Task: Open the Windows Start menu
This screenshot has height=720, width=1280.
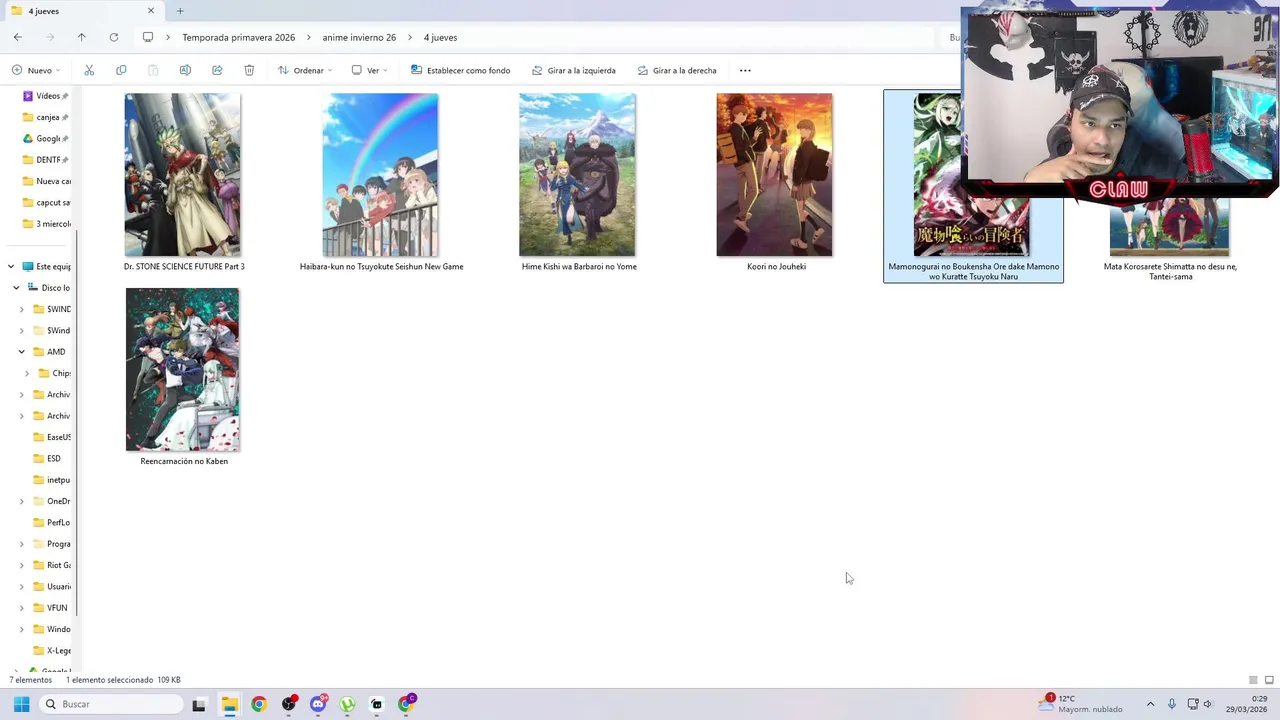Action: tap(21, 704)
